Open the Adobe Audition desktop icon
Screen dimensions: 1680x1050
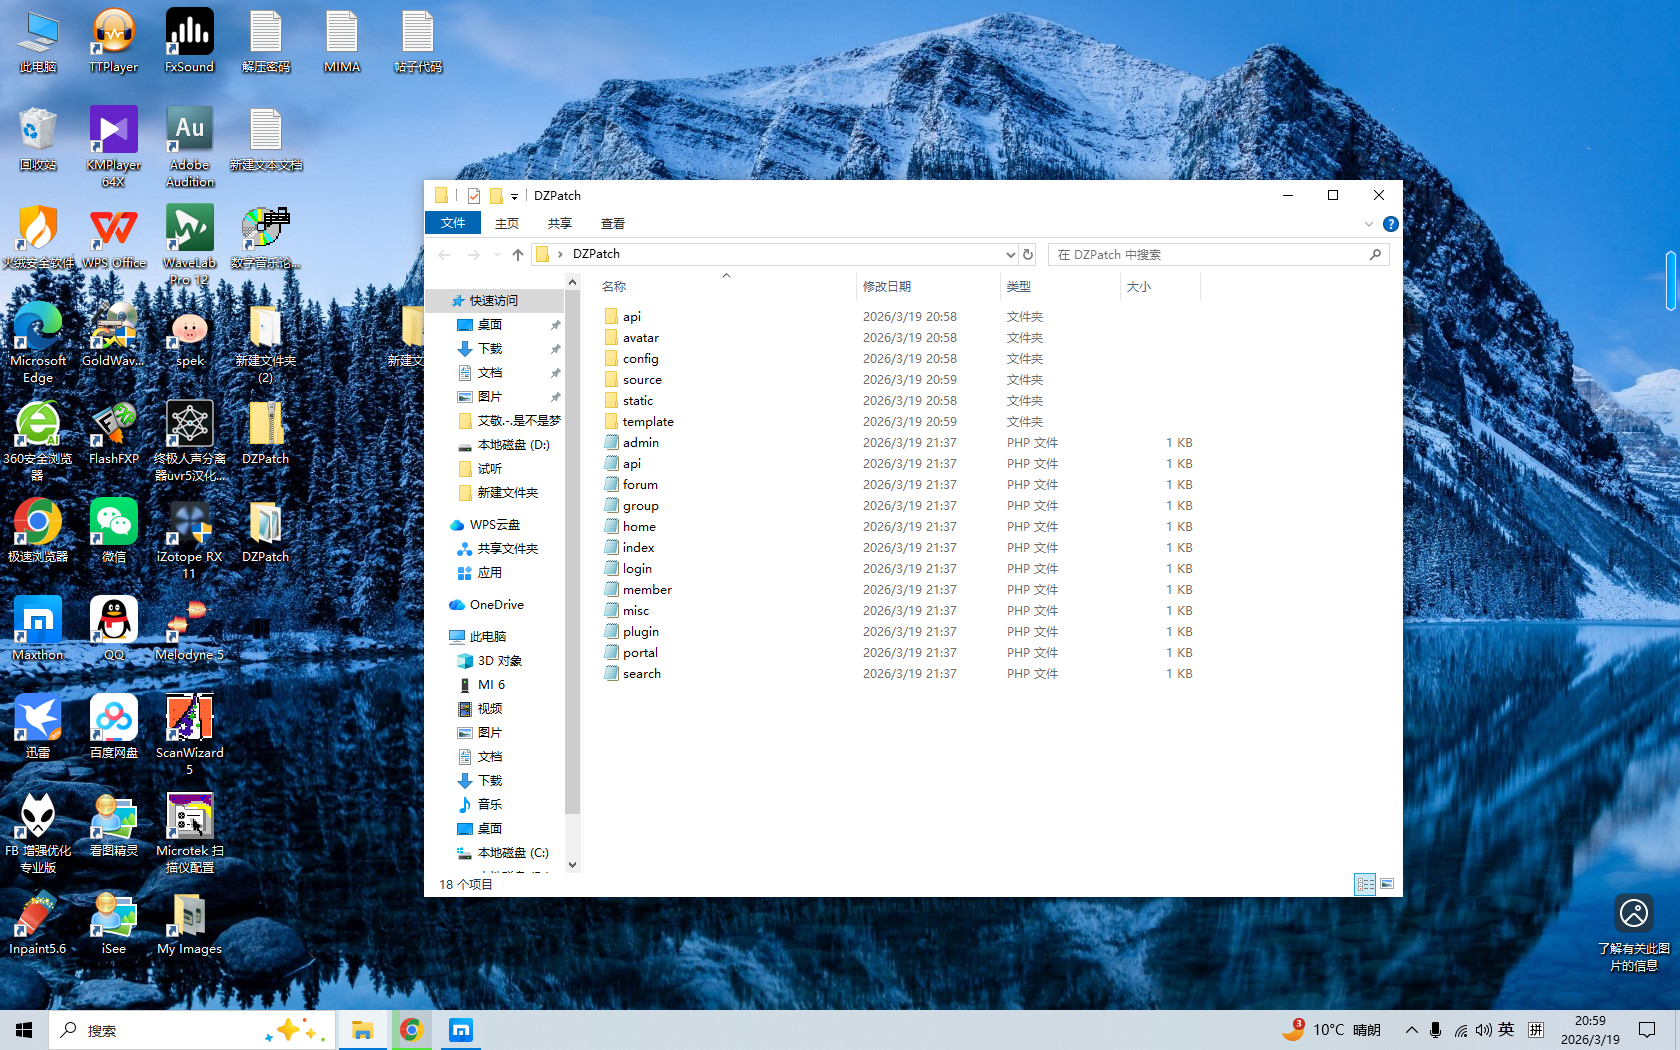click(x=189, y=146)
